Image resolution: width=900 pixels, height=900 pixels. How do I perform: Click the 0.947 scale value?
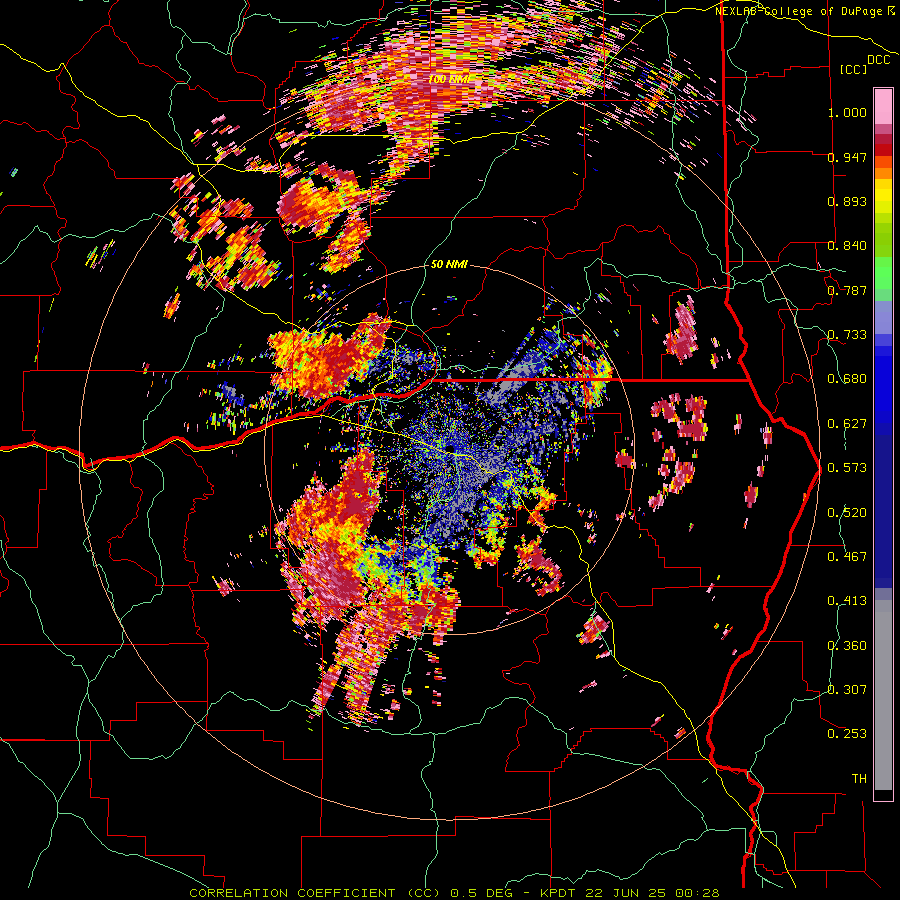click(847, 157)
